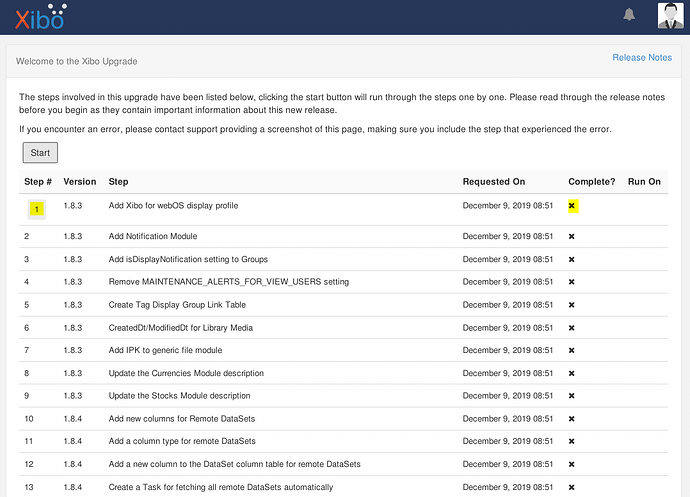This screenshot has height=497, width=690.
Task: Click step number 7 cell
Action: [x=26, y=350]
